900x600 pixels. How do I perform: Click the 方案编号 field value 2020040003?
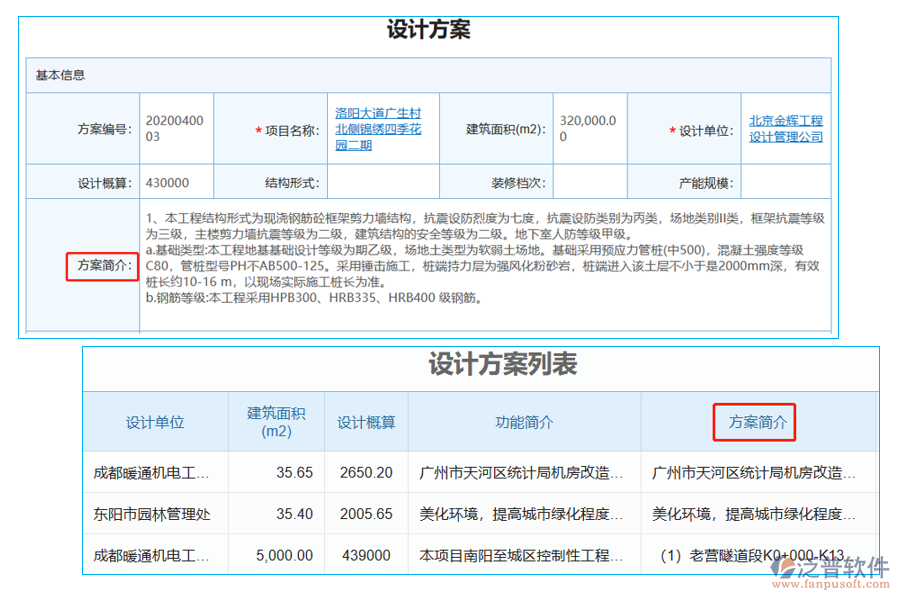tap(174, 129)
